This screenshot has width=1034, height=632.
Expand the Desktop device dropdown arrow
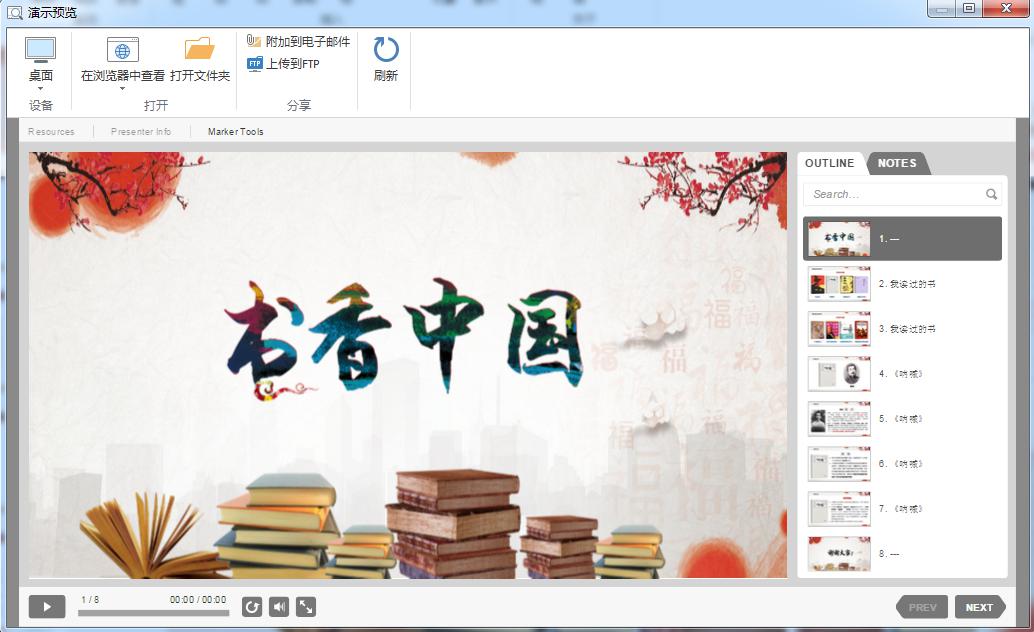coord(40,89)
